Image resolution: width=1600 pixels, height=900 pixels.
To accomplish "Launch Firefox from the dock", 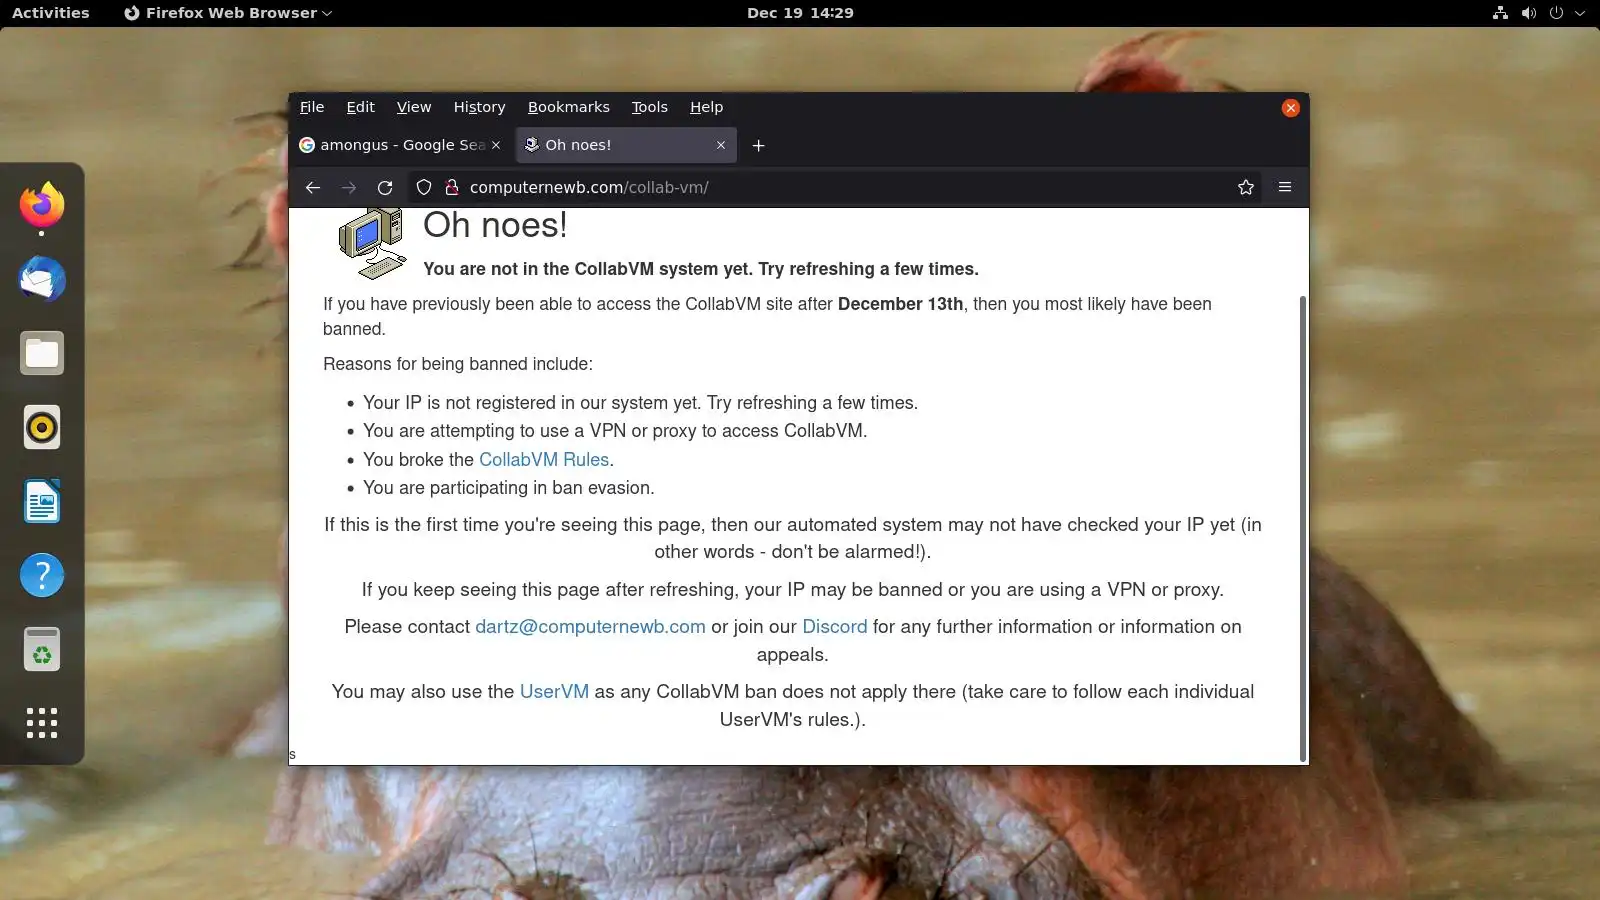I will [42, 205].
